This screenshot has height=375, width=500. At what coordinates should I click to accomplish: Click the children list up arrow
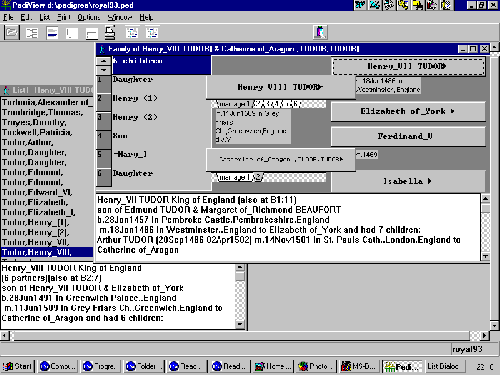104,61
